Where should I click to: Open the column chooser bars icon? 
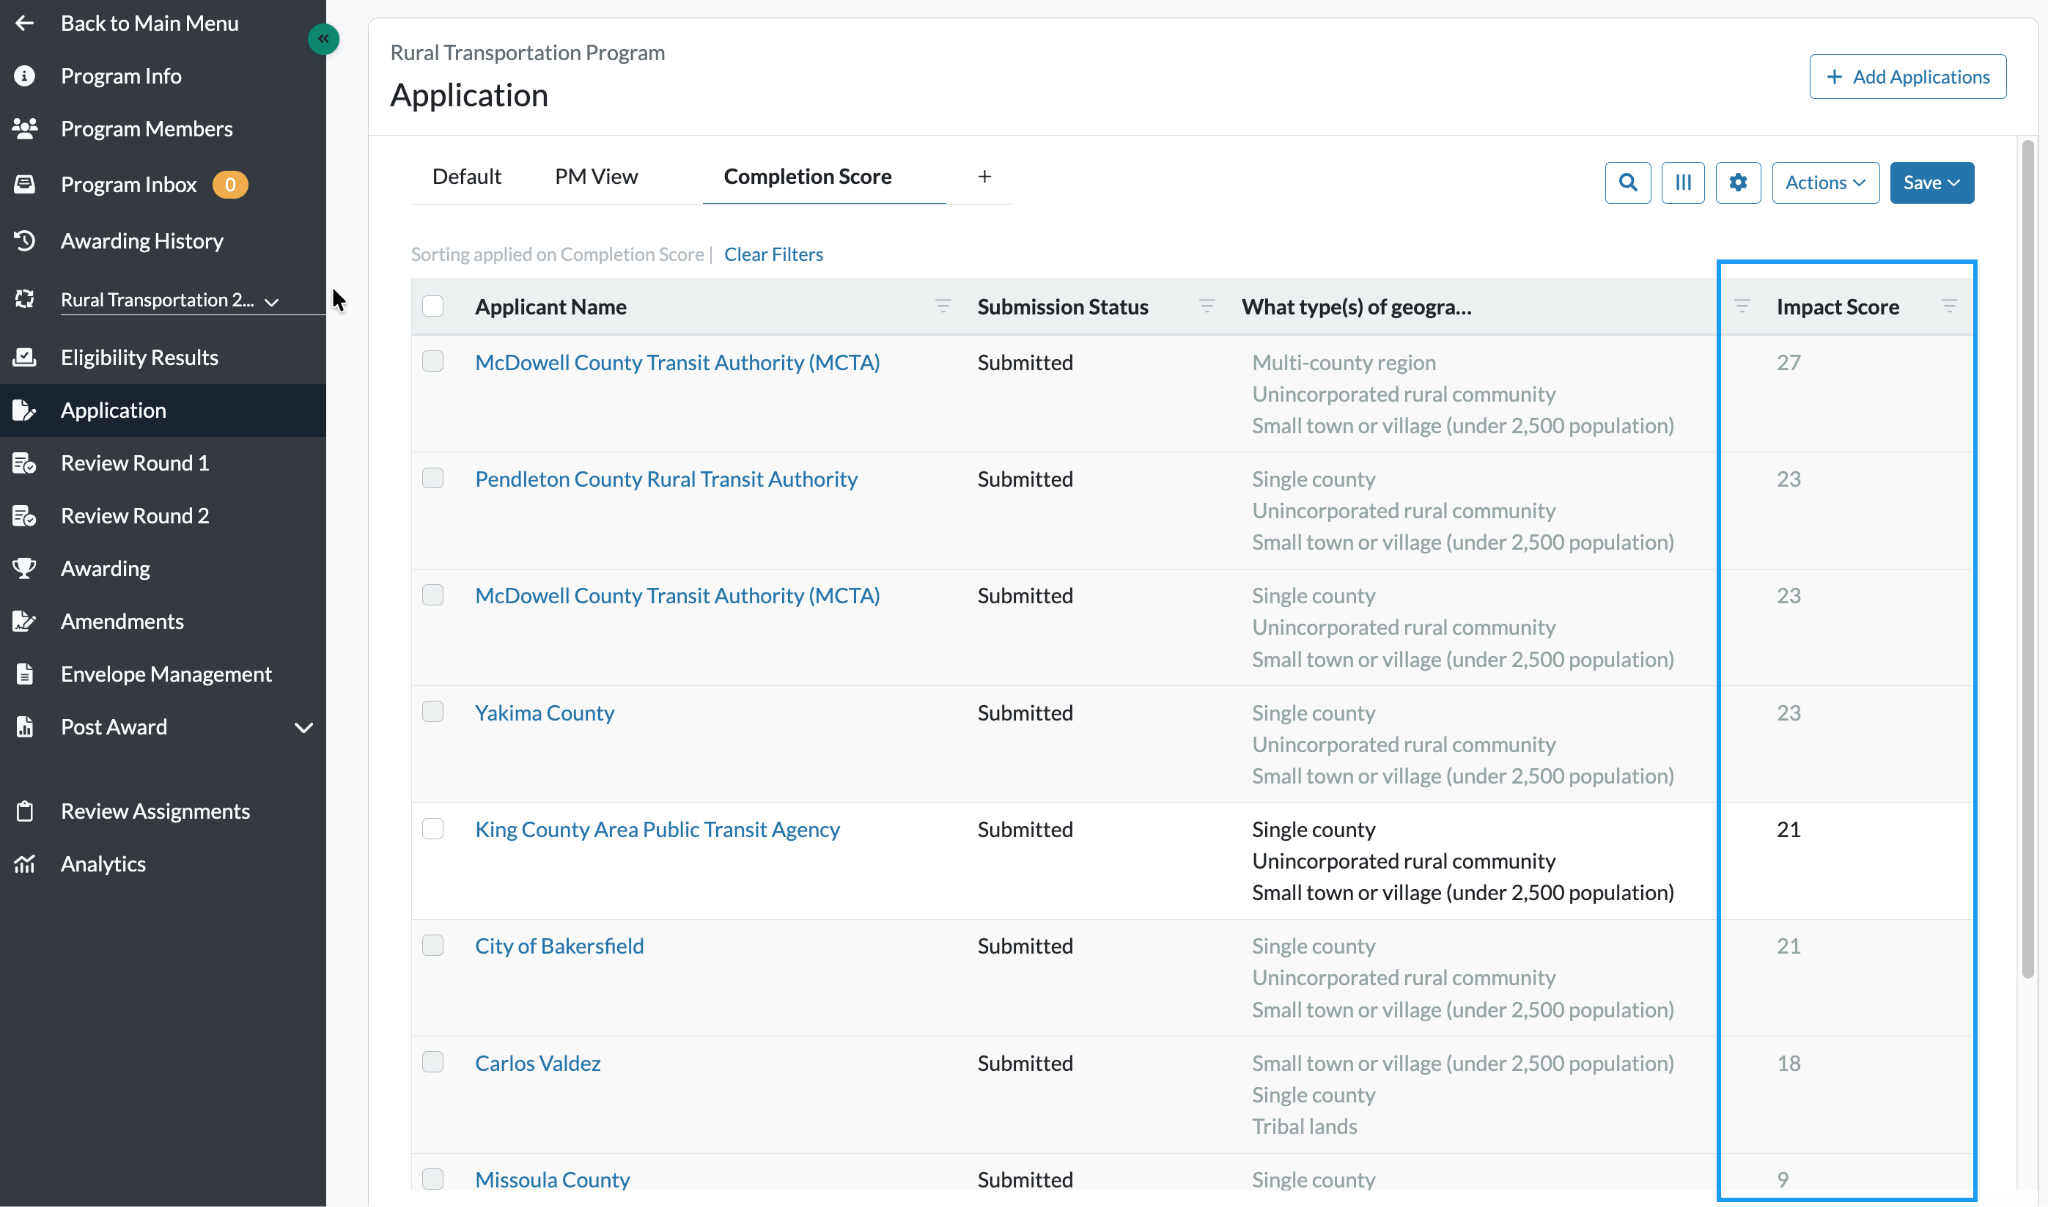(x=1683, y=183)
